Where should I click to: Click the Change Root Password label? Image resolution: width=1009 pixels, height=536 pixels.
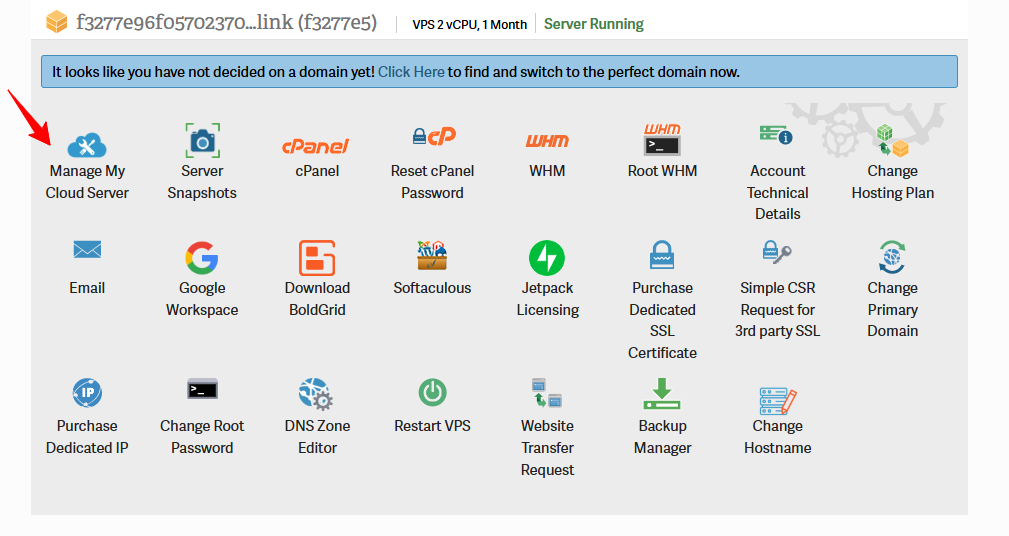(202, 437)
